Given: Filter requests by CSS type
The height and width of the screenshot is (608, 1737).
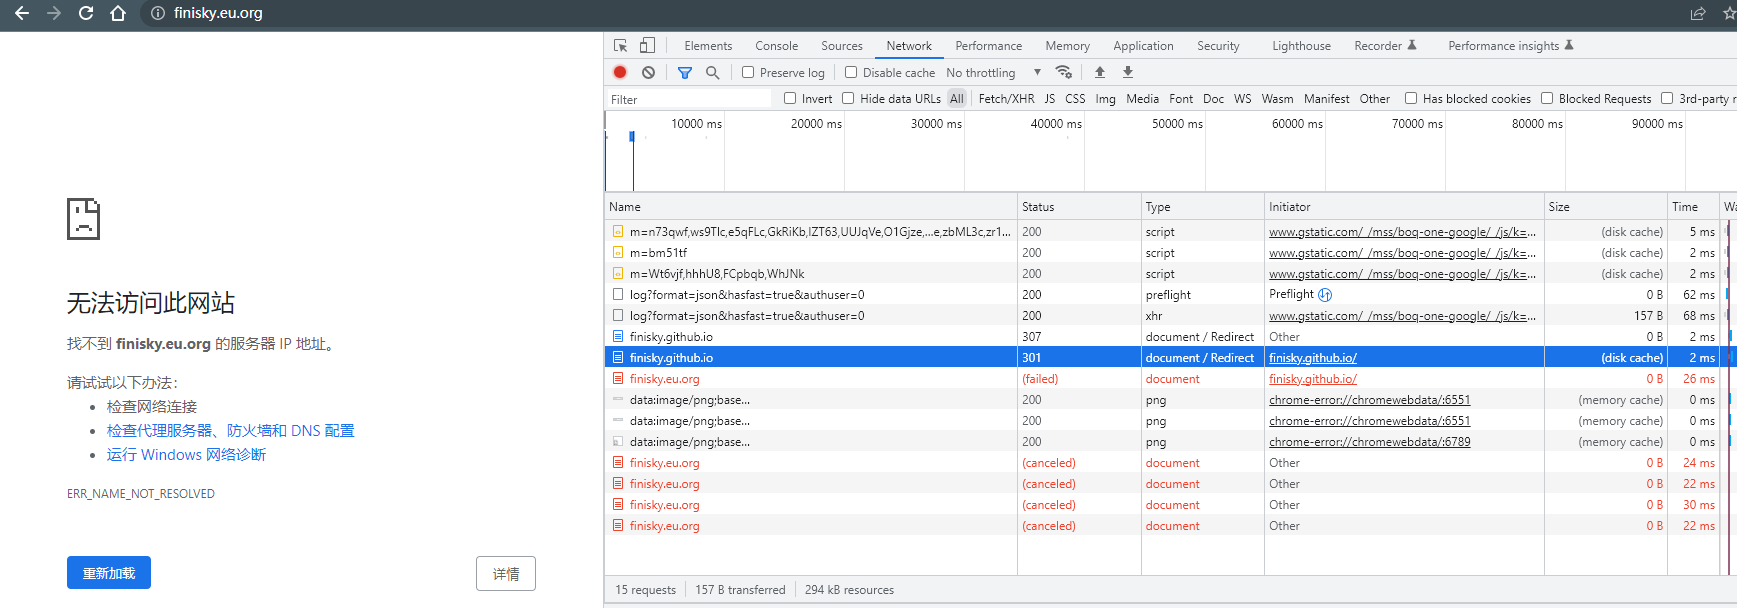Looking at the screenshot, I should pyautogui.click(x=1075, y=99).
